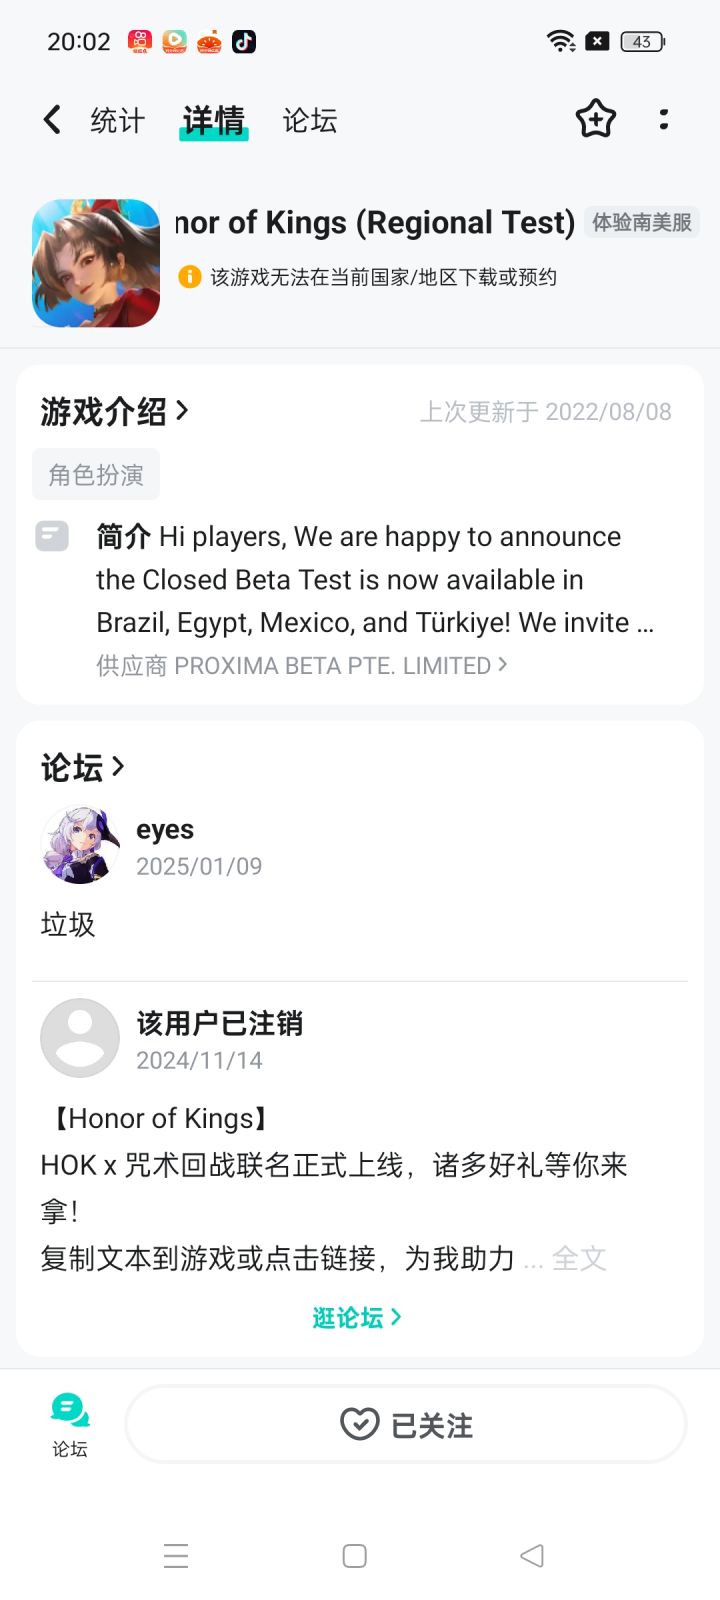Tap the orange info warning icon
The height and width of the screenshot is (1600, 720).
(189, 277)
